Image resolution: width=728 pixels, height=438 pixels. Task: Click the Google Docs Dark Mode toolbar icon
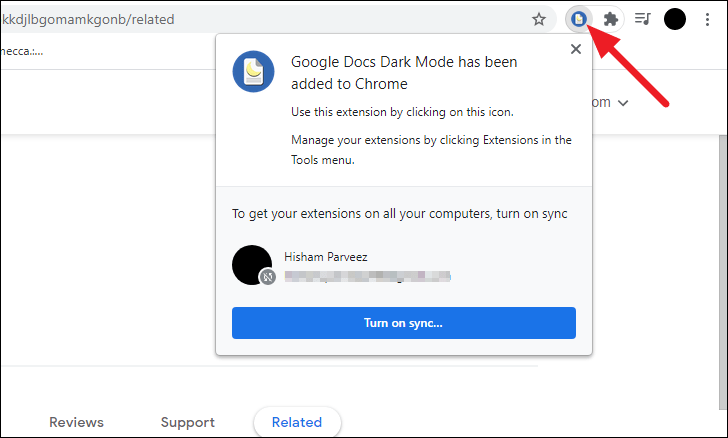click(579, 18)
